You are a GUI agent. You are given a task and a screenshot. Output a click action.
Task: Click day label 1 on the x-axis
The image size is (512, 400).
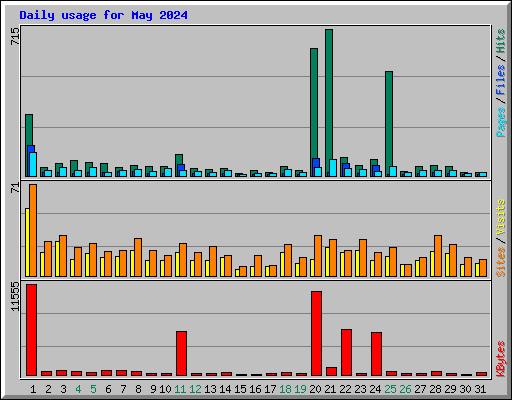pyautogui.click(x=33, y=389)
